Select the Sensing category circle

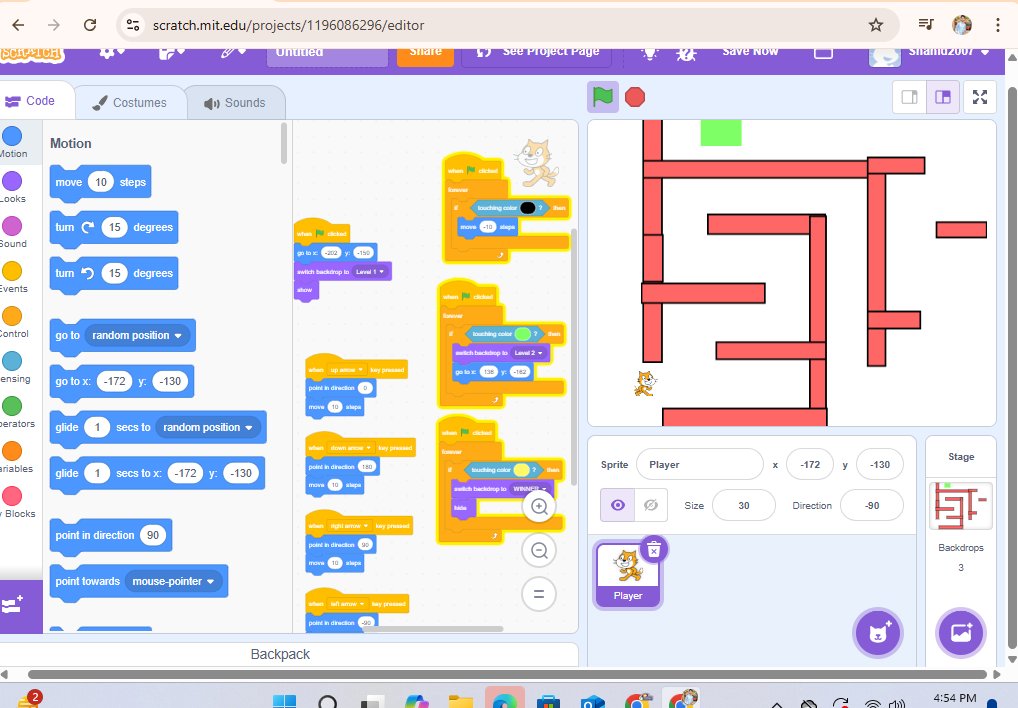click(x=12, y=361)
